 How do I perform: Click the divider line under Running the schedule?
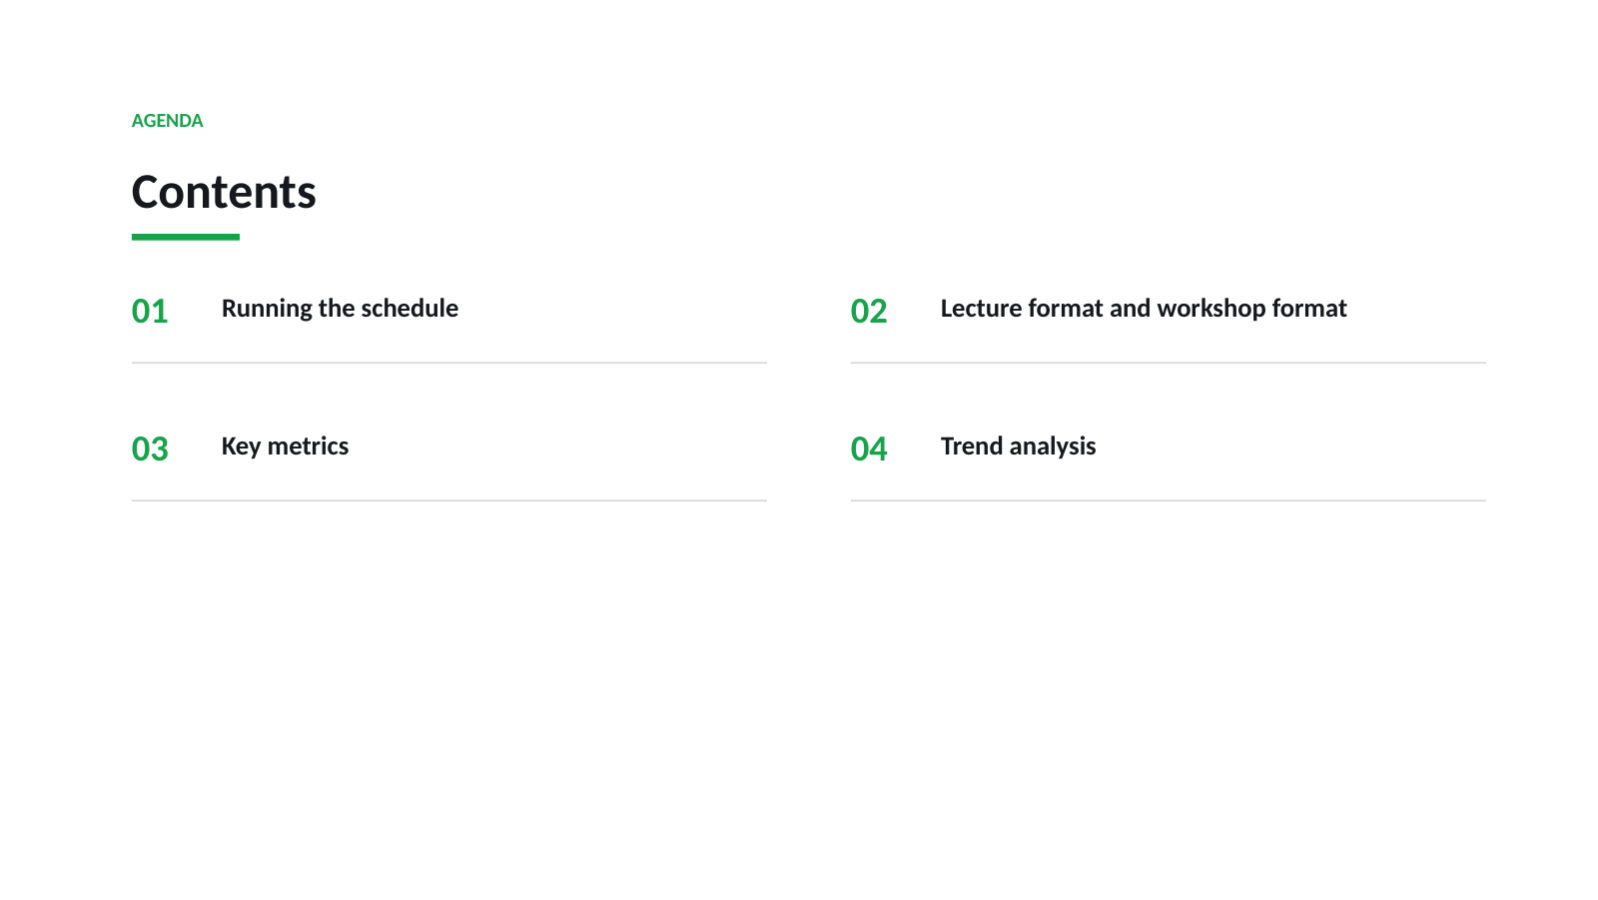point(449,363)
